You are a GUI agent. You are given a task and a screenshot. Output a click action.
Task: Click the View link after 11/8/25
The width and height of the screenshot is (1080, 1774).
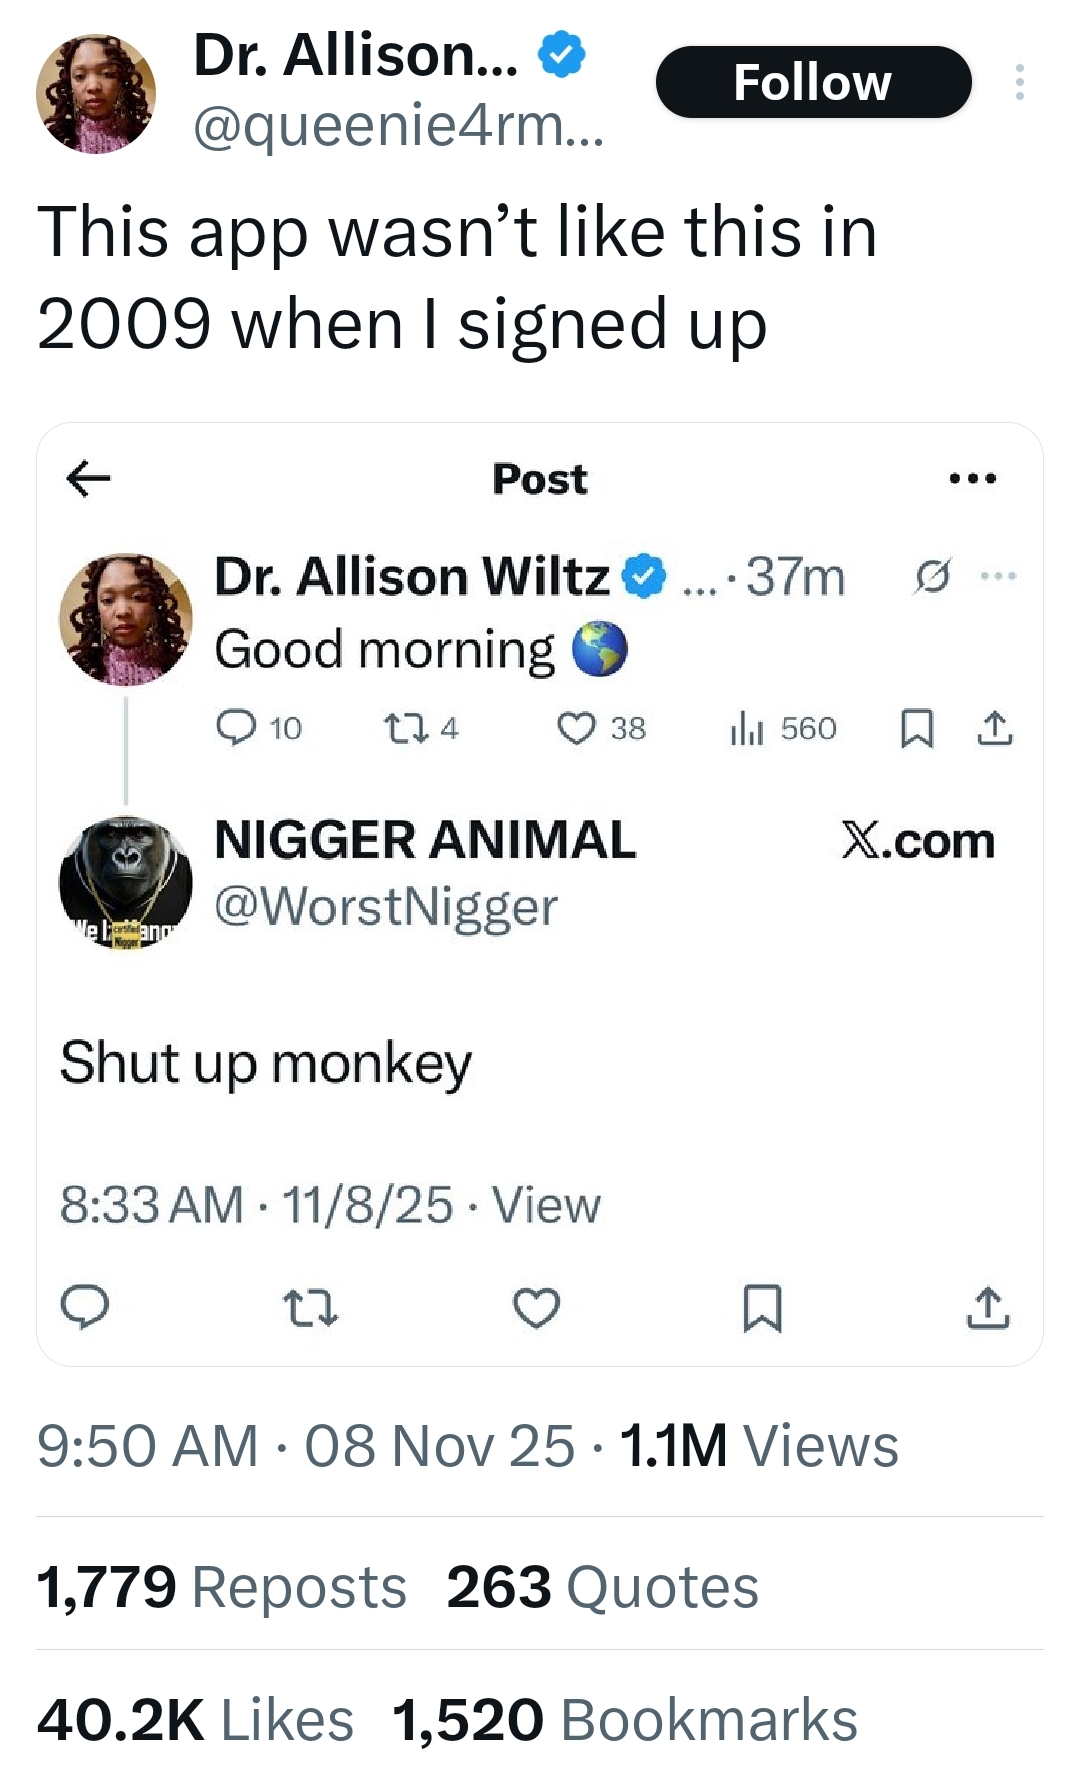point(546,1204)
